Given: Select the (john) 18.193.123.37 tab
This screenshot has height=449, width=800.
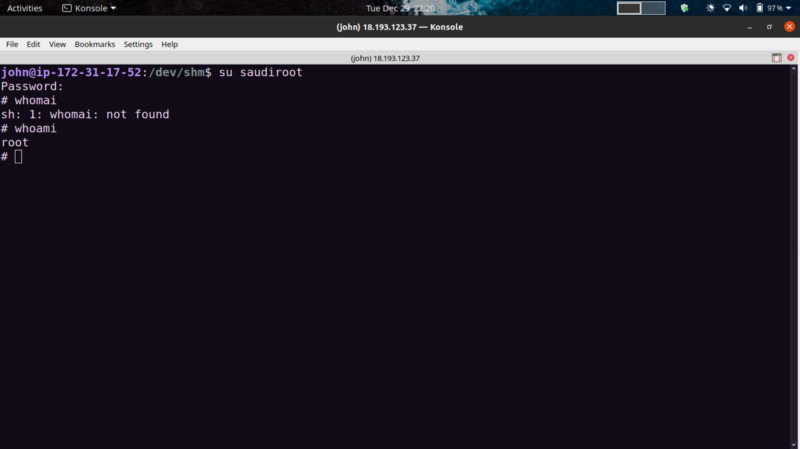Looking at the screenshot, I should coord(385,58).
